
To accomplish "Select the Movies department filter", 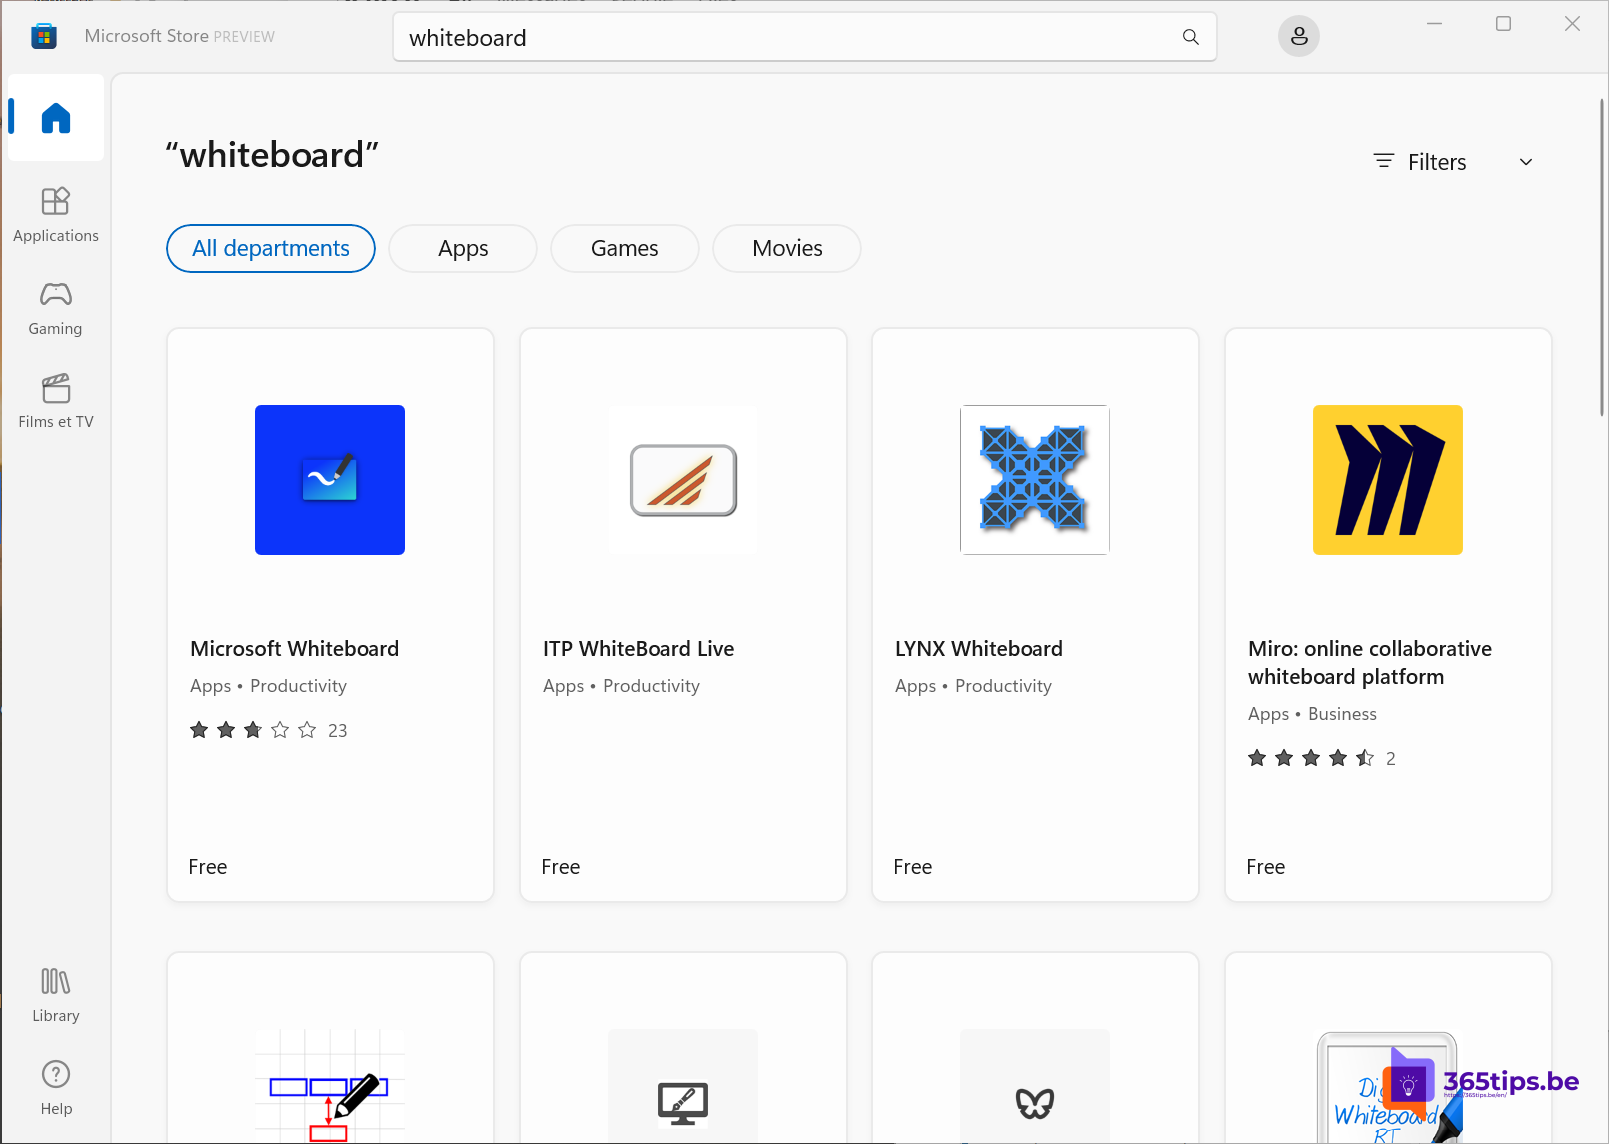I will 786,248.
